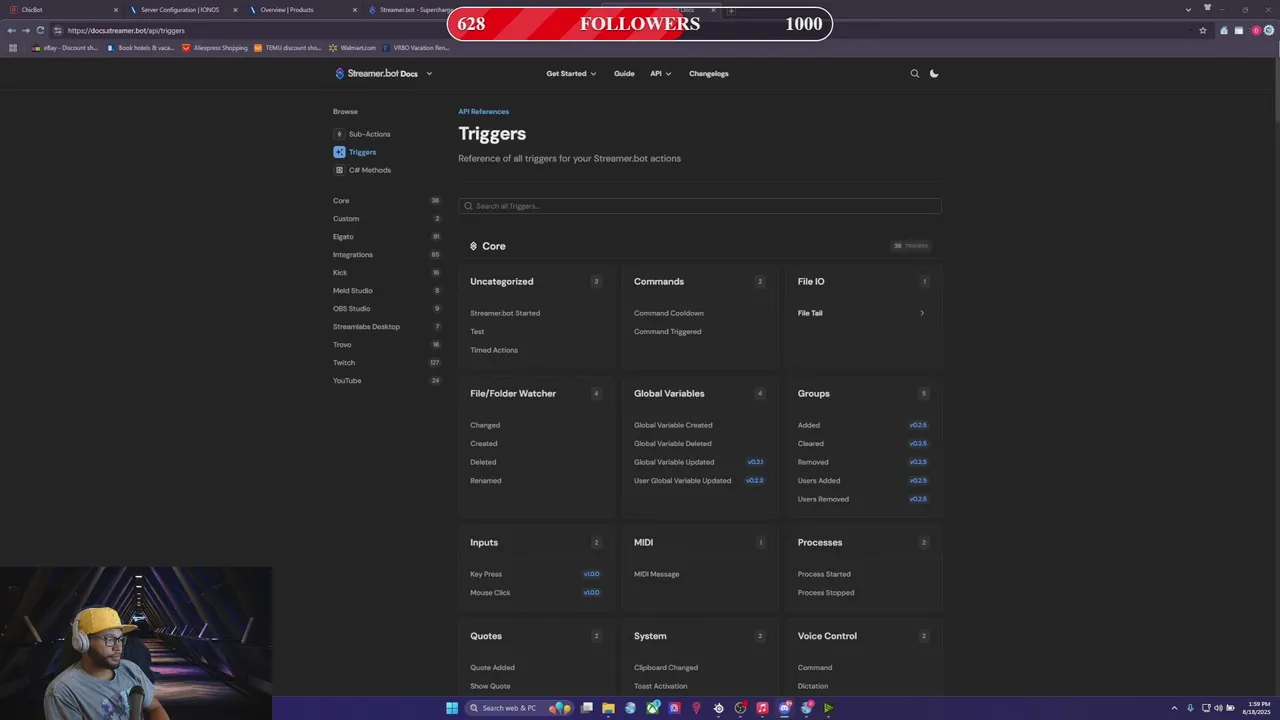Open the Command Cooldown trigger
This screenshot has width=1280, height=720.
669,313
